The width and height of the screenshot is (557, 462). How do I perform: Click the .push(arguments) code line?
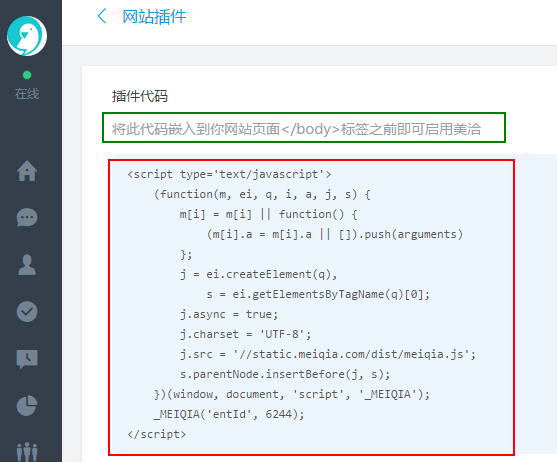pos(335,234)
